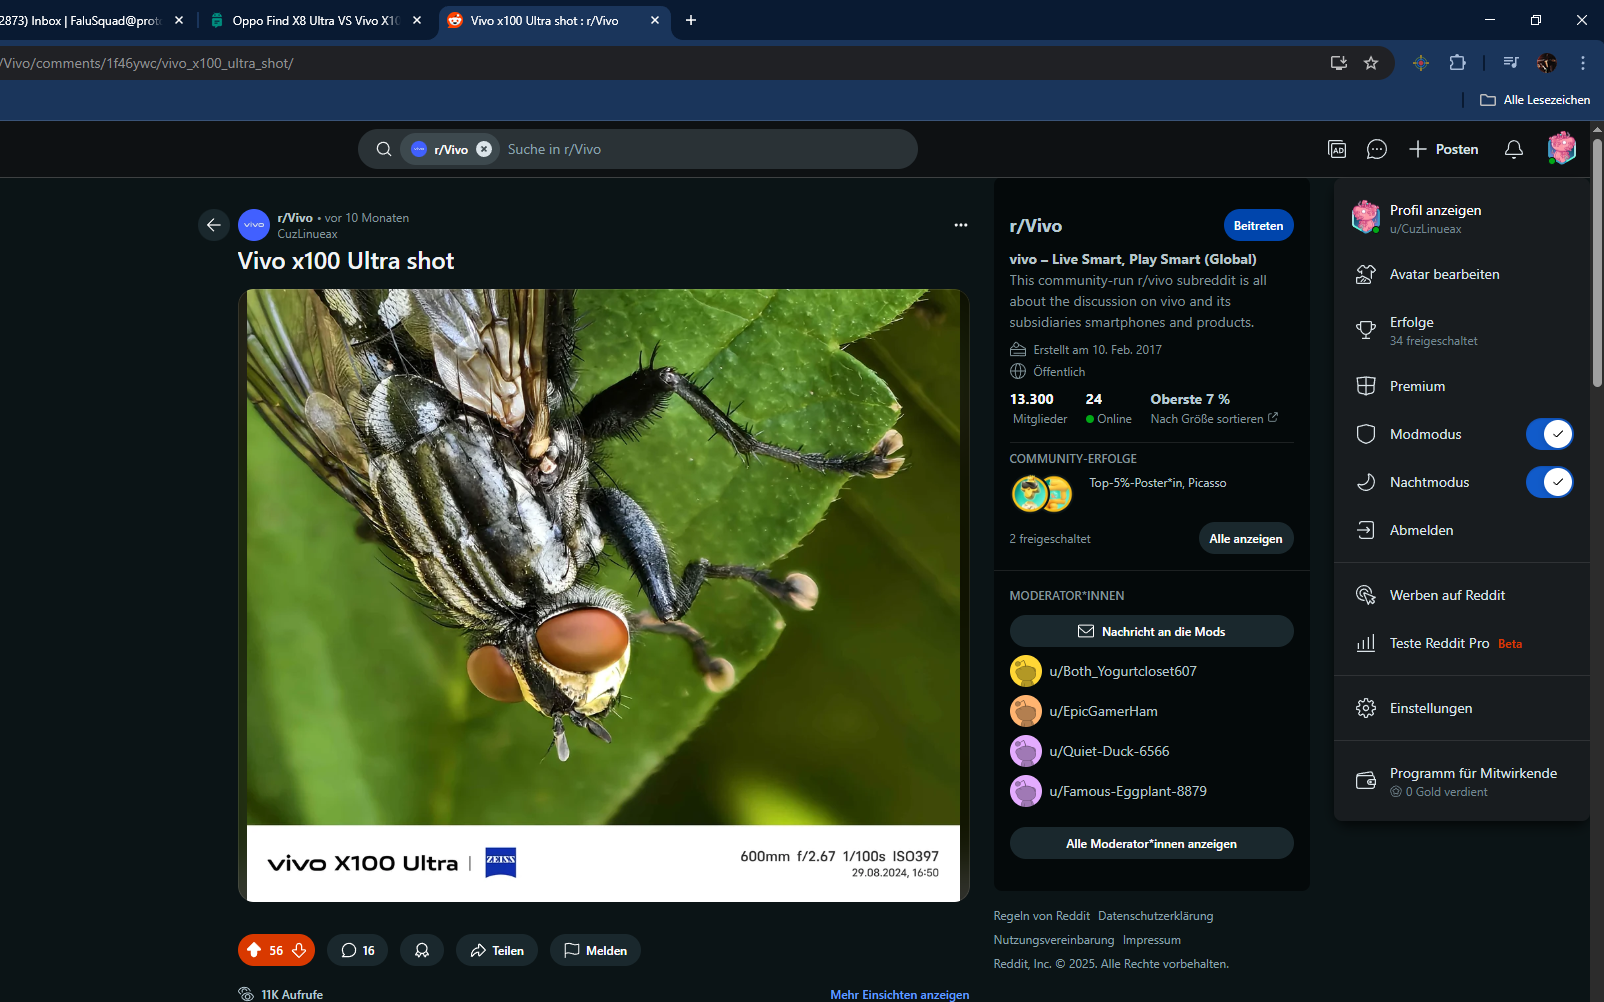Open the chat bubble icon

[1377, 149]
